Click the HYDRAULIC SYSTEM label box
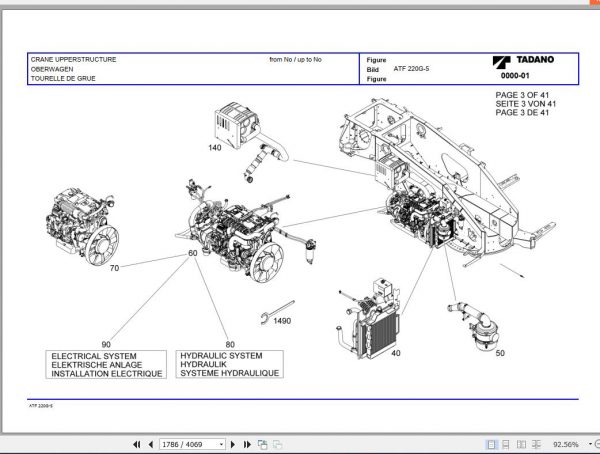The image size is (600, 454). pos(230,364)
